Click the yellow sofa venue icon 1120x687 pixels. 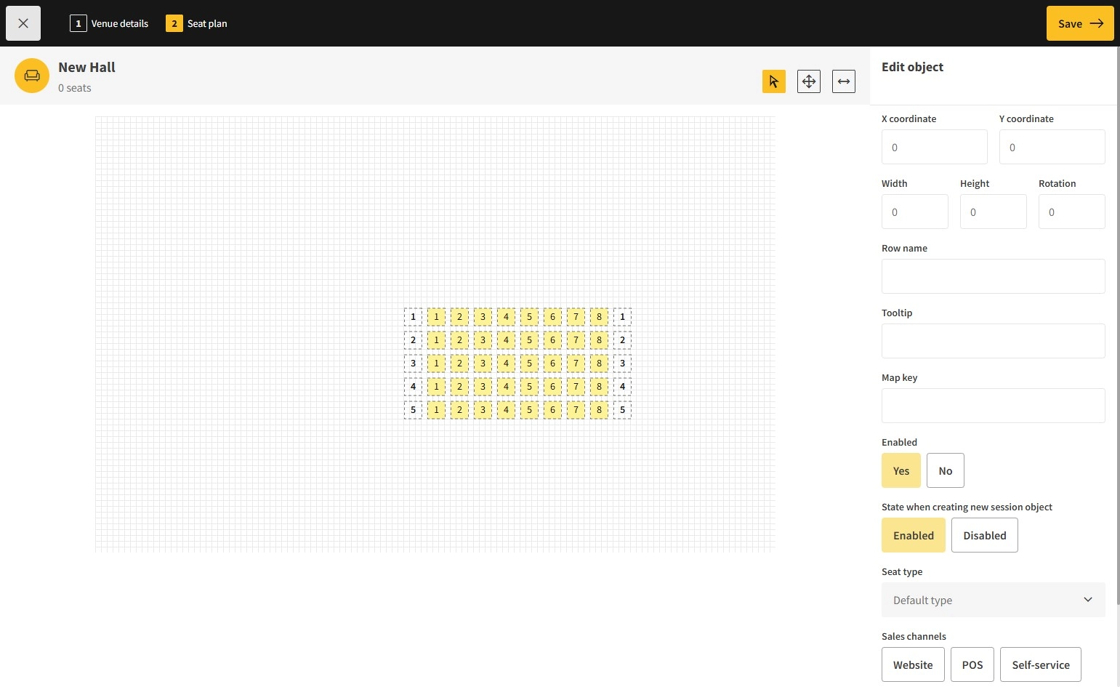click(x=32, y=76)
